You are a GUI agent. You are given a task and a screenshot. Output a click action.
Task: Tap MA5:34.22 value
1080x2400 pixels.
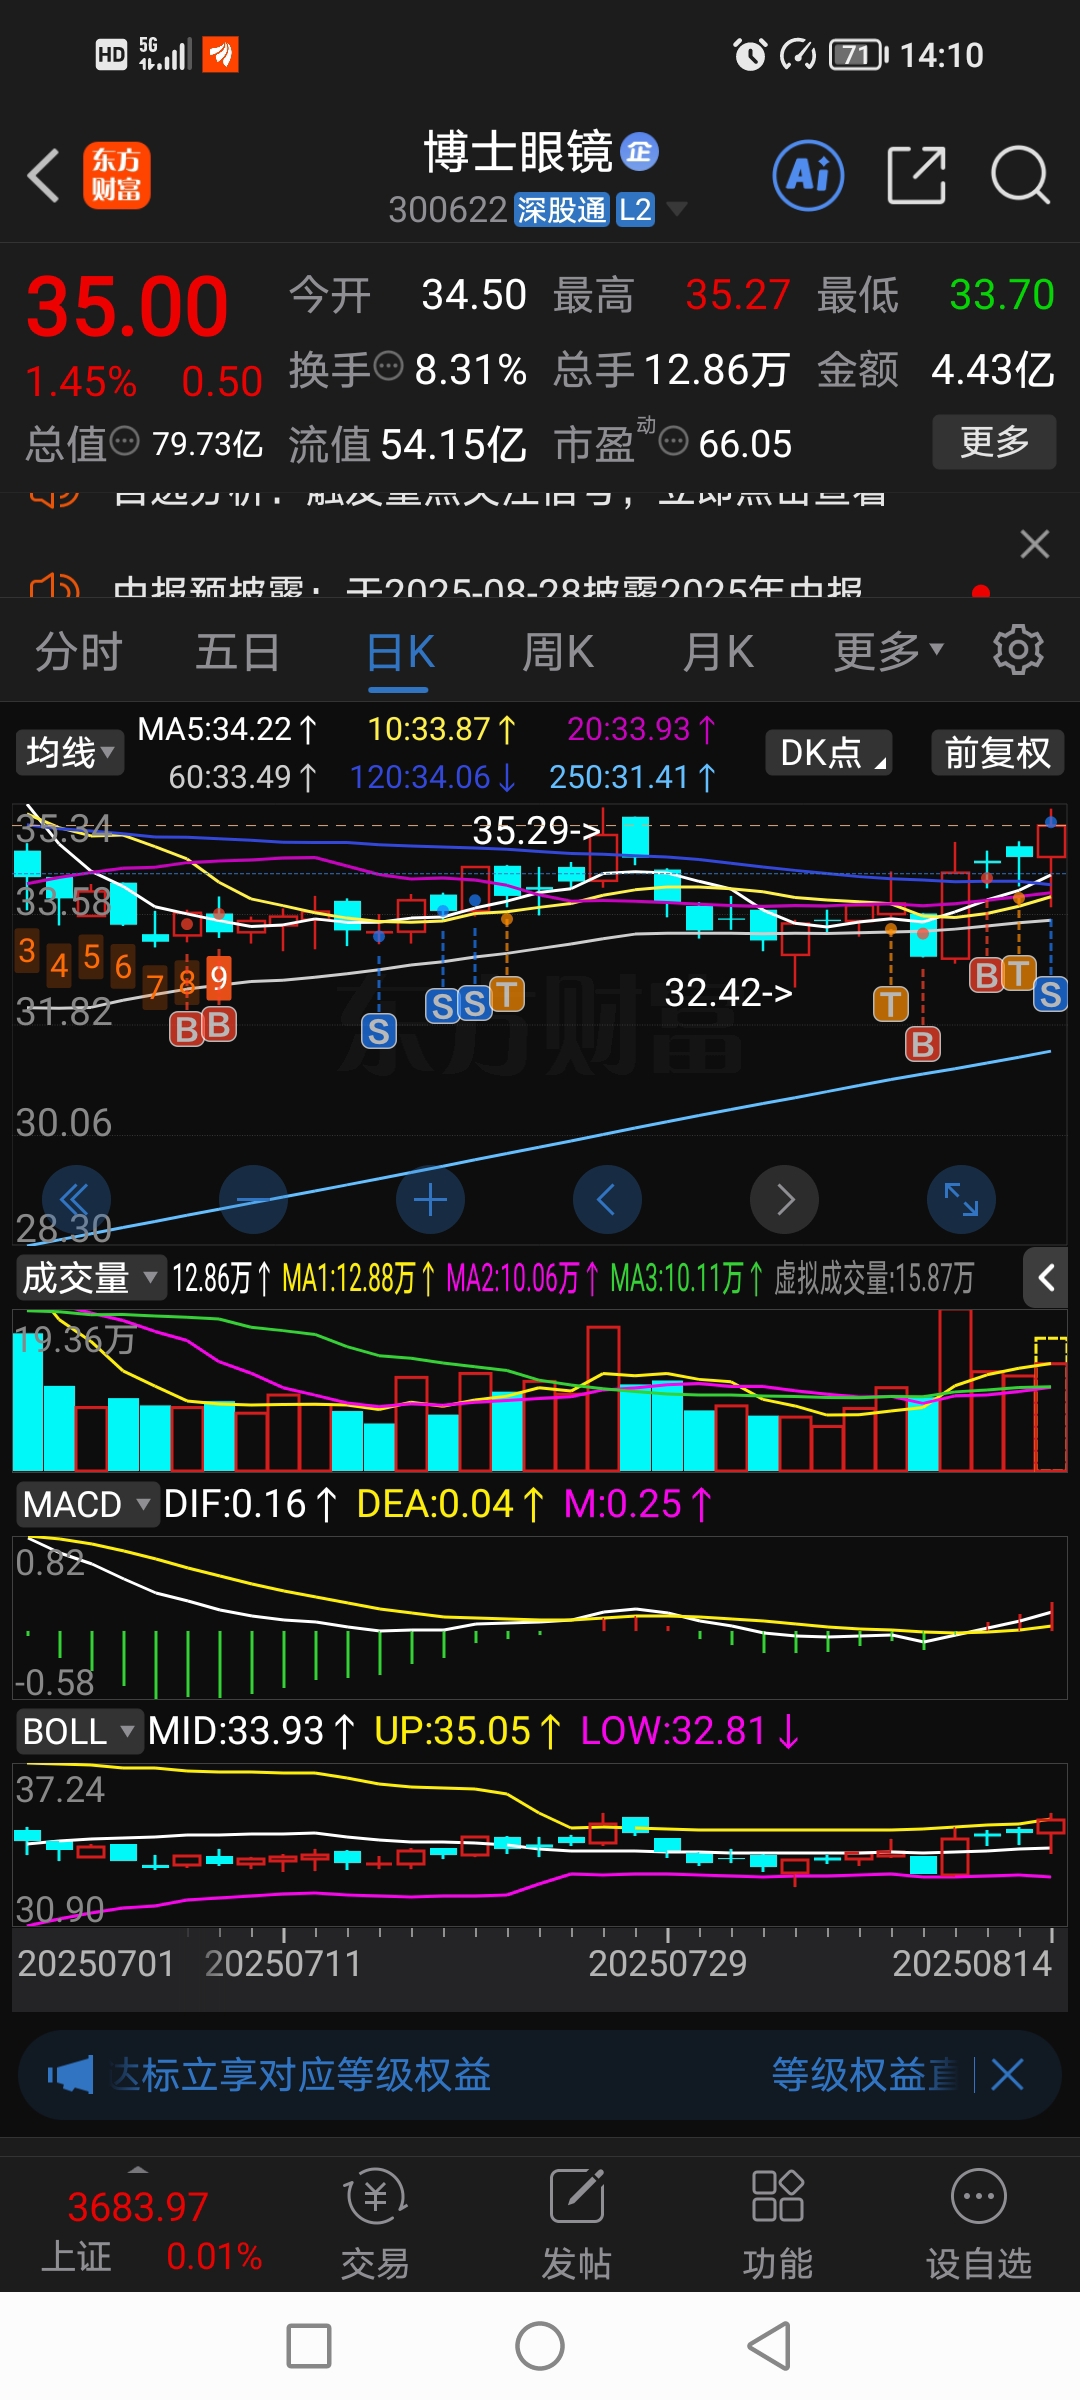click(226, 729)
